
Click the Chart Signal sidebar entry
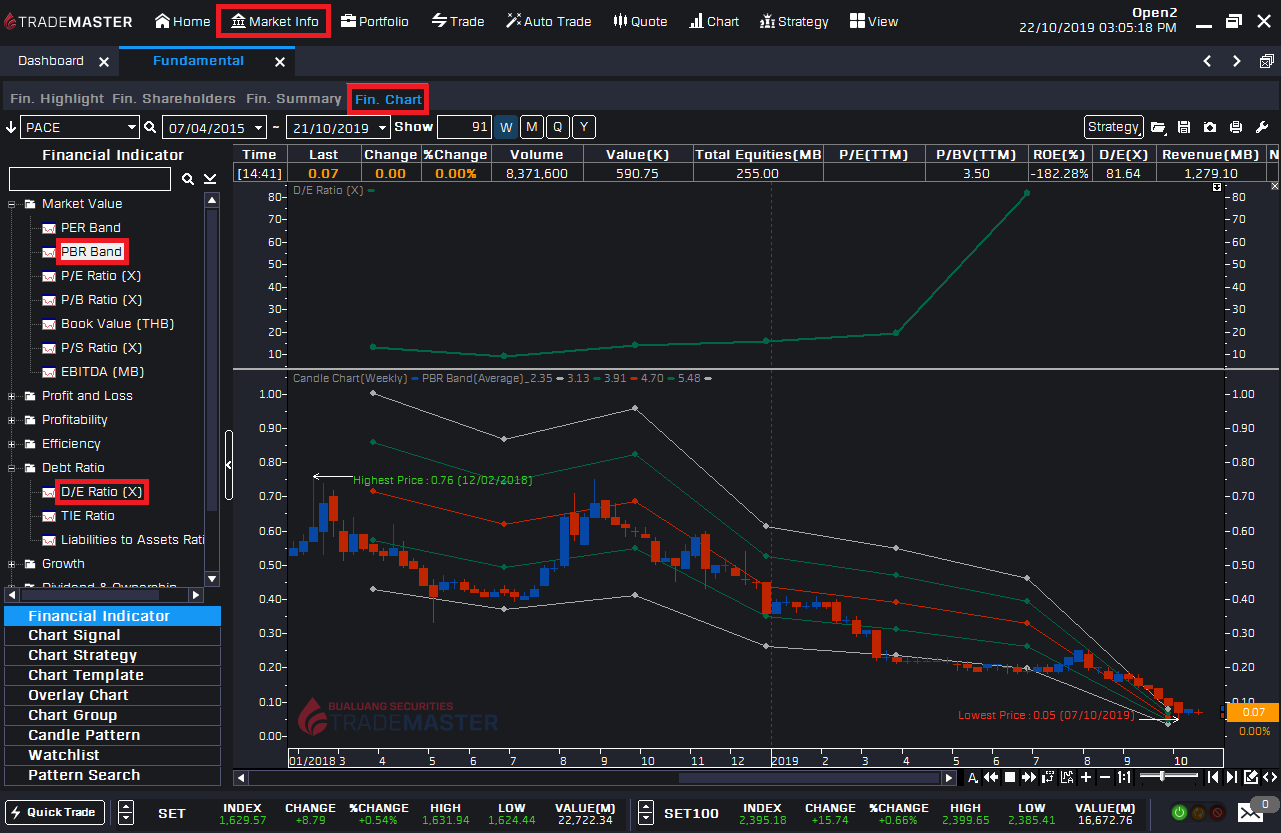tap(74, 634)
